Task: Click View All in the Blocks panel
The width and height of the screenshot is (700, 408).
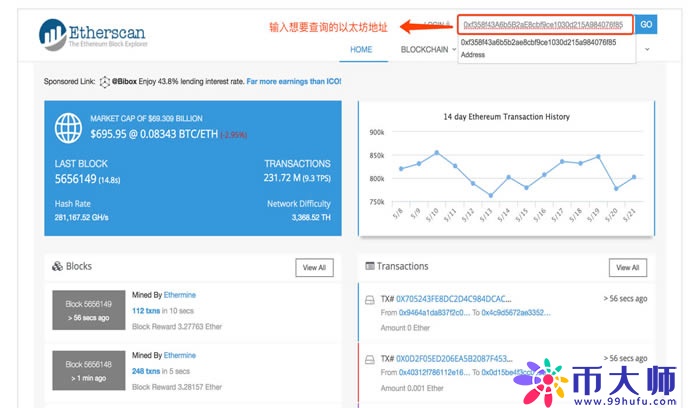Action: tap(314, 267)
